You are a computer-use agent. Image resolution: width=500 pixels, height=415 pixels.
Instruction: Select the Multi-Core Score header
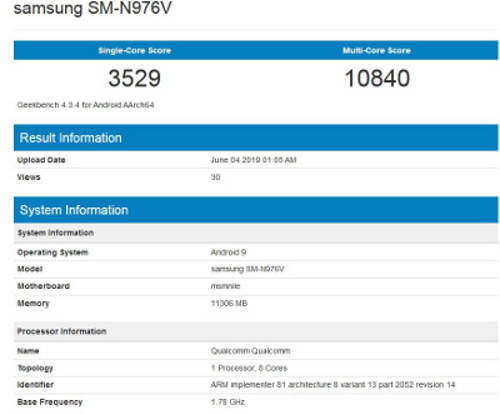pyautogui.click(x=377, y=51)
